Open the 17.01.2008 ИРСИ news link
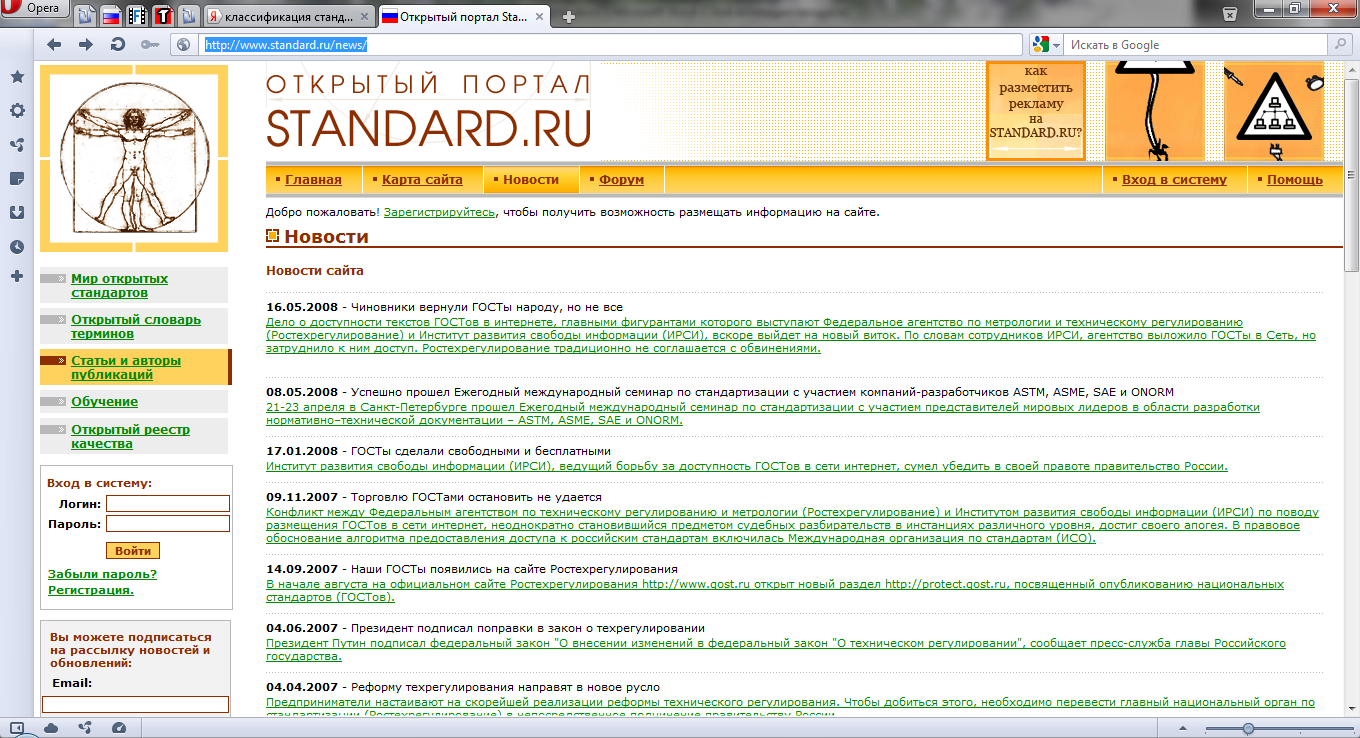The image size is (1360, 738). click(x=747, y=466)
